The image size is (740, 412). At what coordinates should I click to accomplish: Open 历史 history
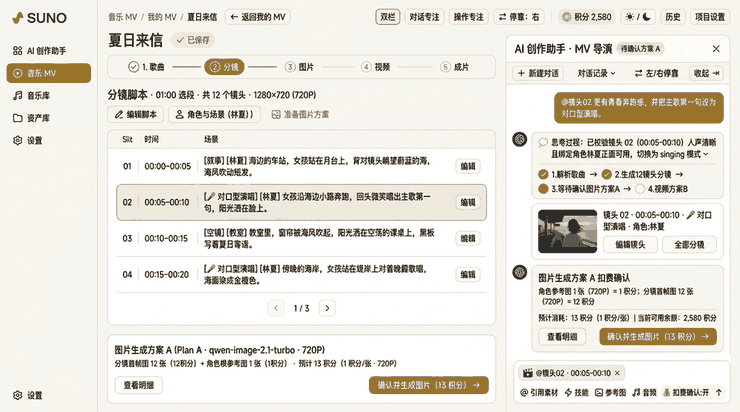point(673,17)
